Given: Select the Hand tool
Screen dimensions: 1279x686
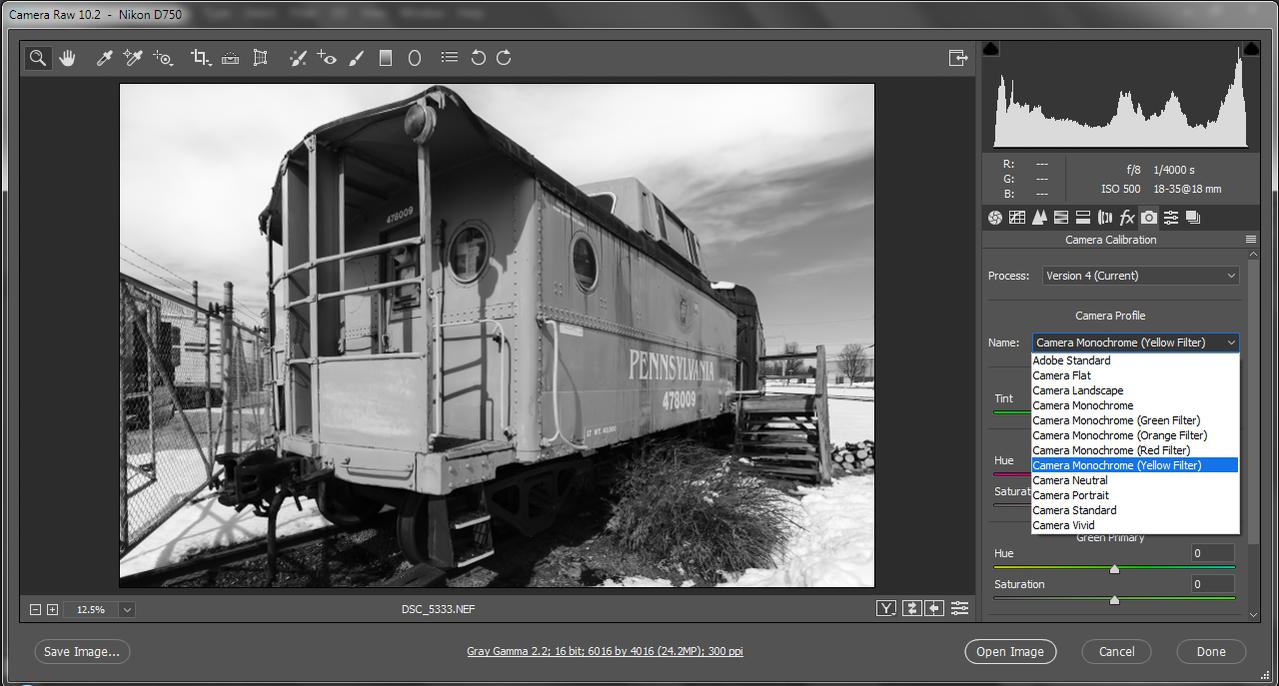Looking at the screenshot, I should pos(67,58).
